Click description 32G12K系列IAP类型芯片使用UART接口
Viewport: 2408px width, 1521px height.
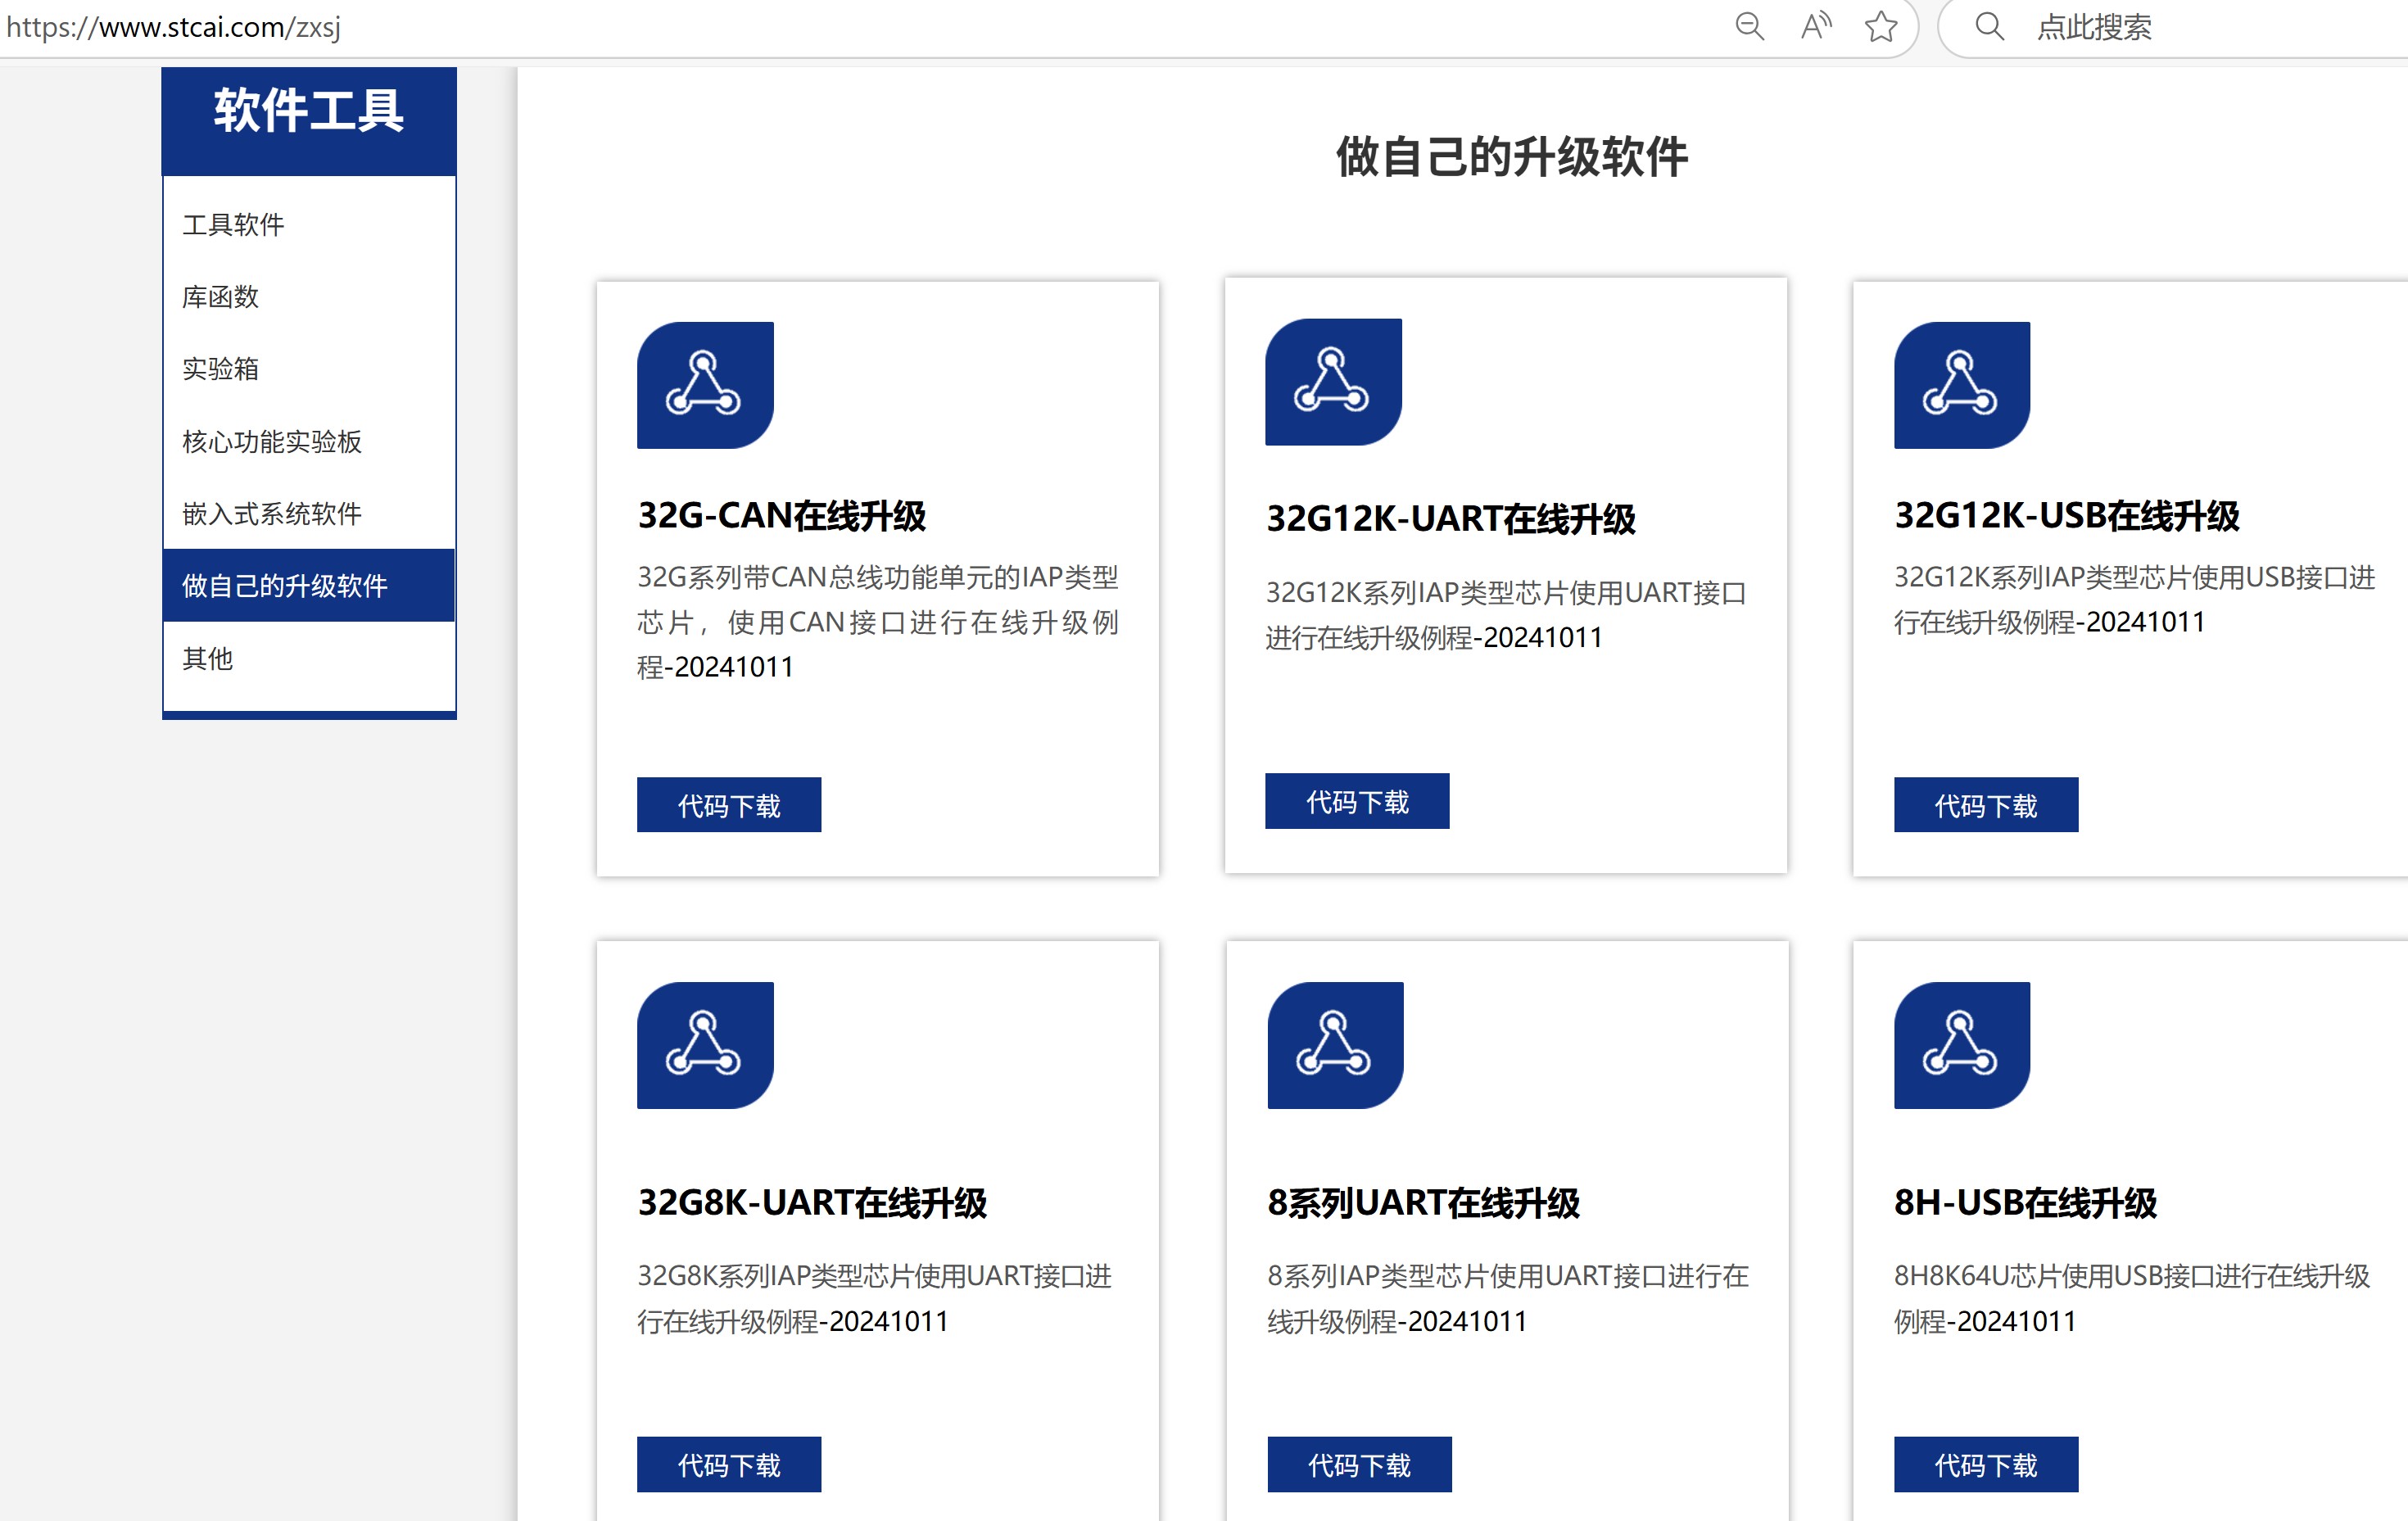coord(1506,614)
